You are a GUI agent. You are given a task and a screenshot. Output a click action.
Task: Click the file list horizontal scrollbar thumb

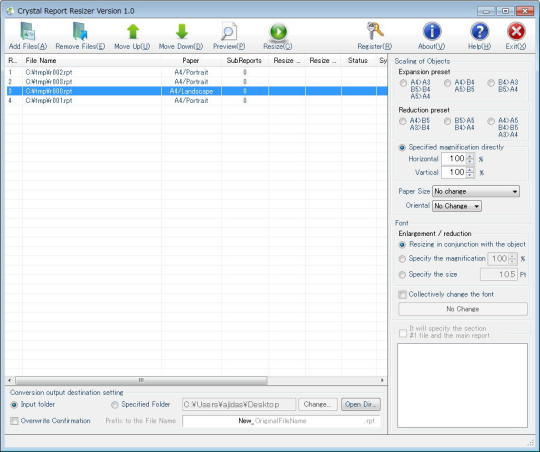pos(141,380)
